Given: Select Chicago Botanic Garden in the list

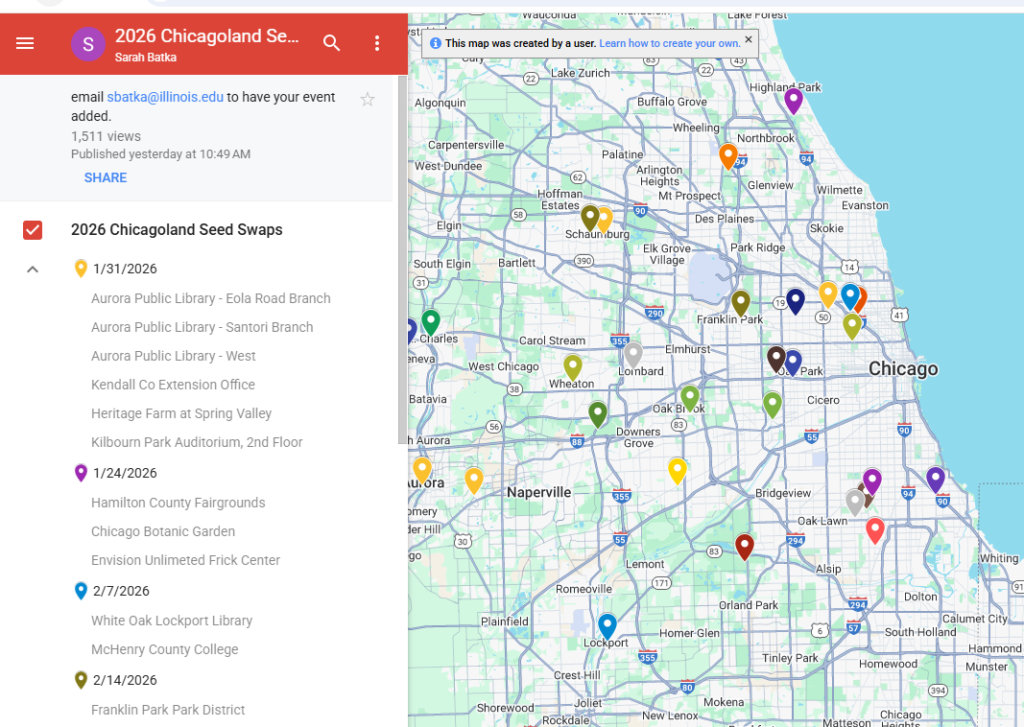Looking at the screenshot, I should [x=163, y=531].
